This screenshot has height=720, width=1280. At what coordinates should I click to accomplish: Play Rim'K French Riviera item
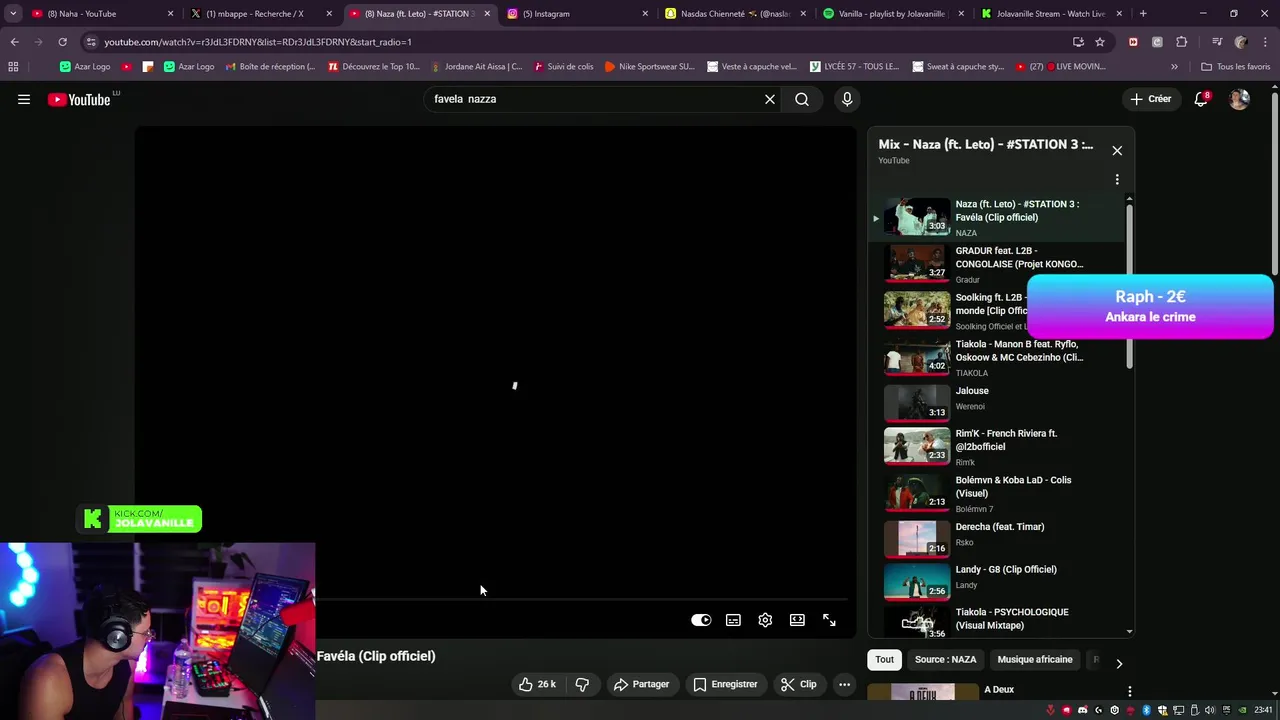point(995,447)
